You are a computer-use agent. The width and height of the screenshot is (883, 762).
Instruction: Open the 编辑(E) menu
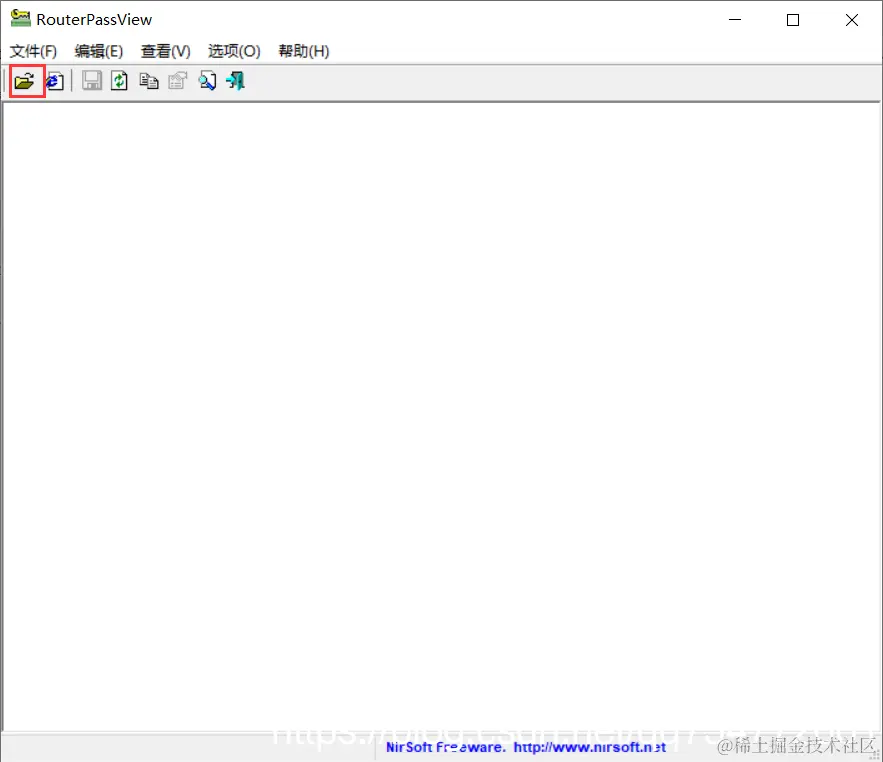point(99,51)
